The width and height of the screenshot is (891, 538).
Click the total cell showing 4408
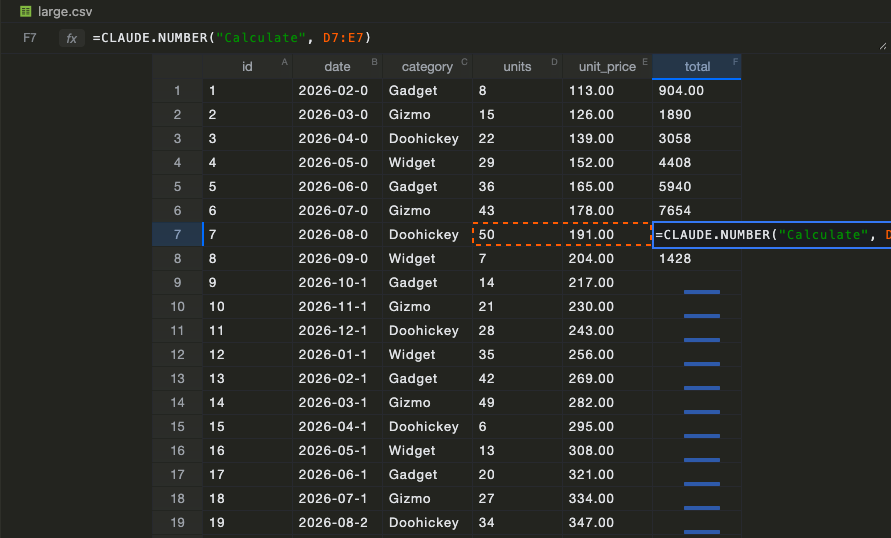697,162
